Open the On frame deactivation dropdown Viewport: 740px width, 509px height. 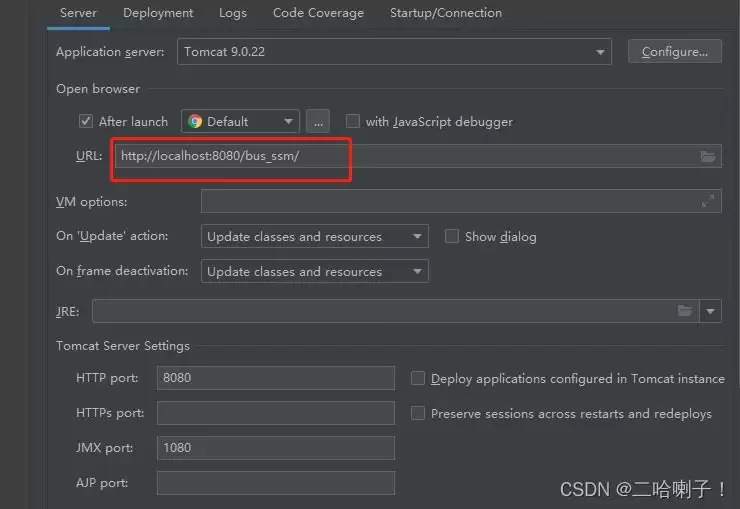tap(314, 271)
